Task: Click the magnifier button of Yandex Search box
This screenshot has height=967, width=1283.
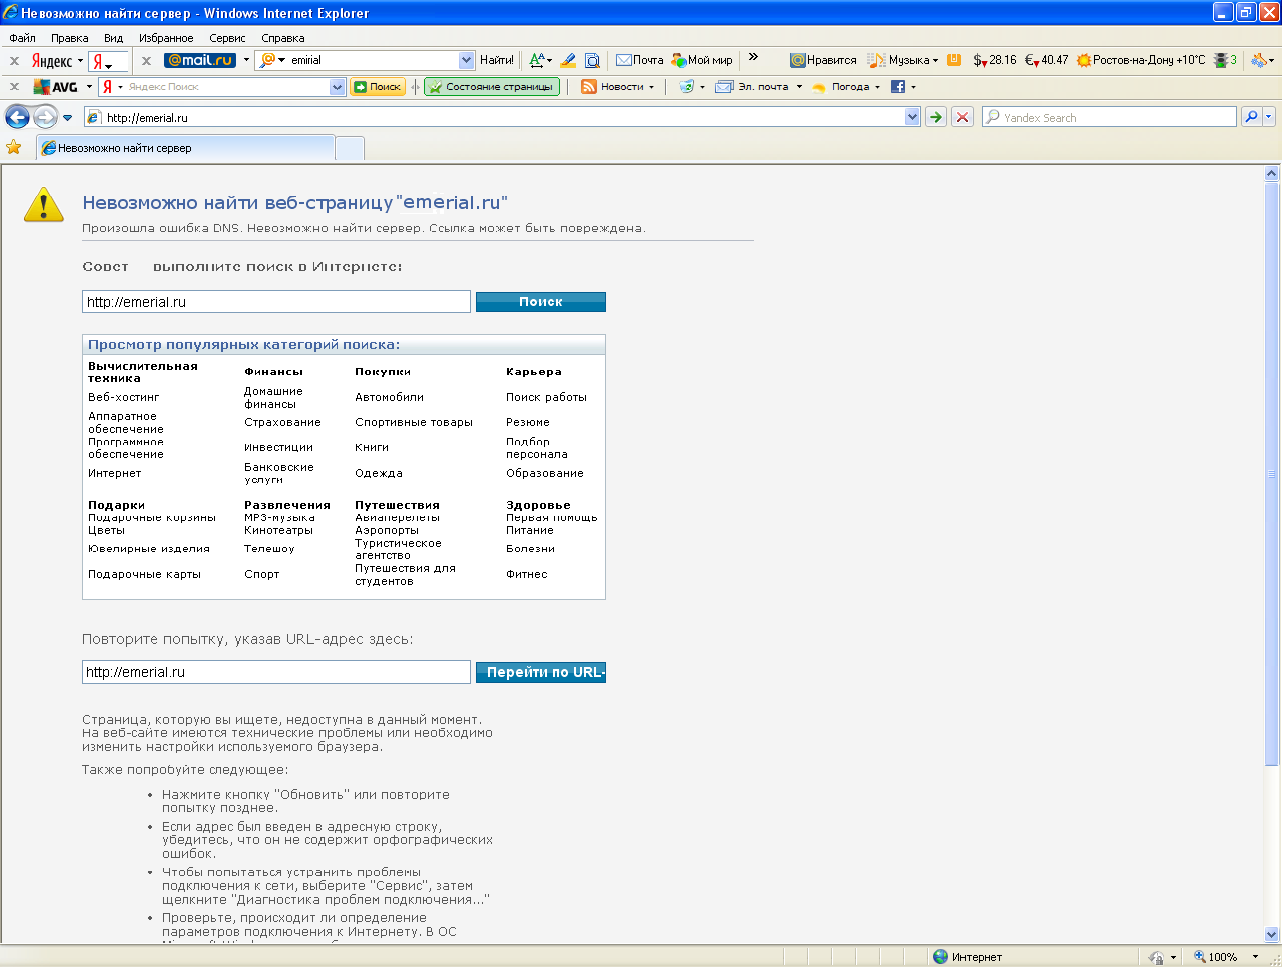Action: pos(1251,117)
